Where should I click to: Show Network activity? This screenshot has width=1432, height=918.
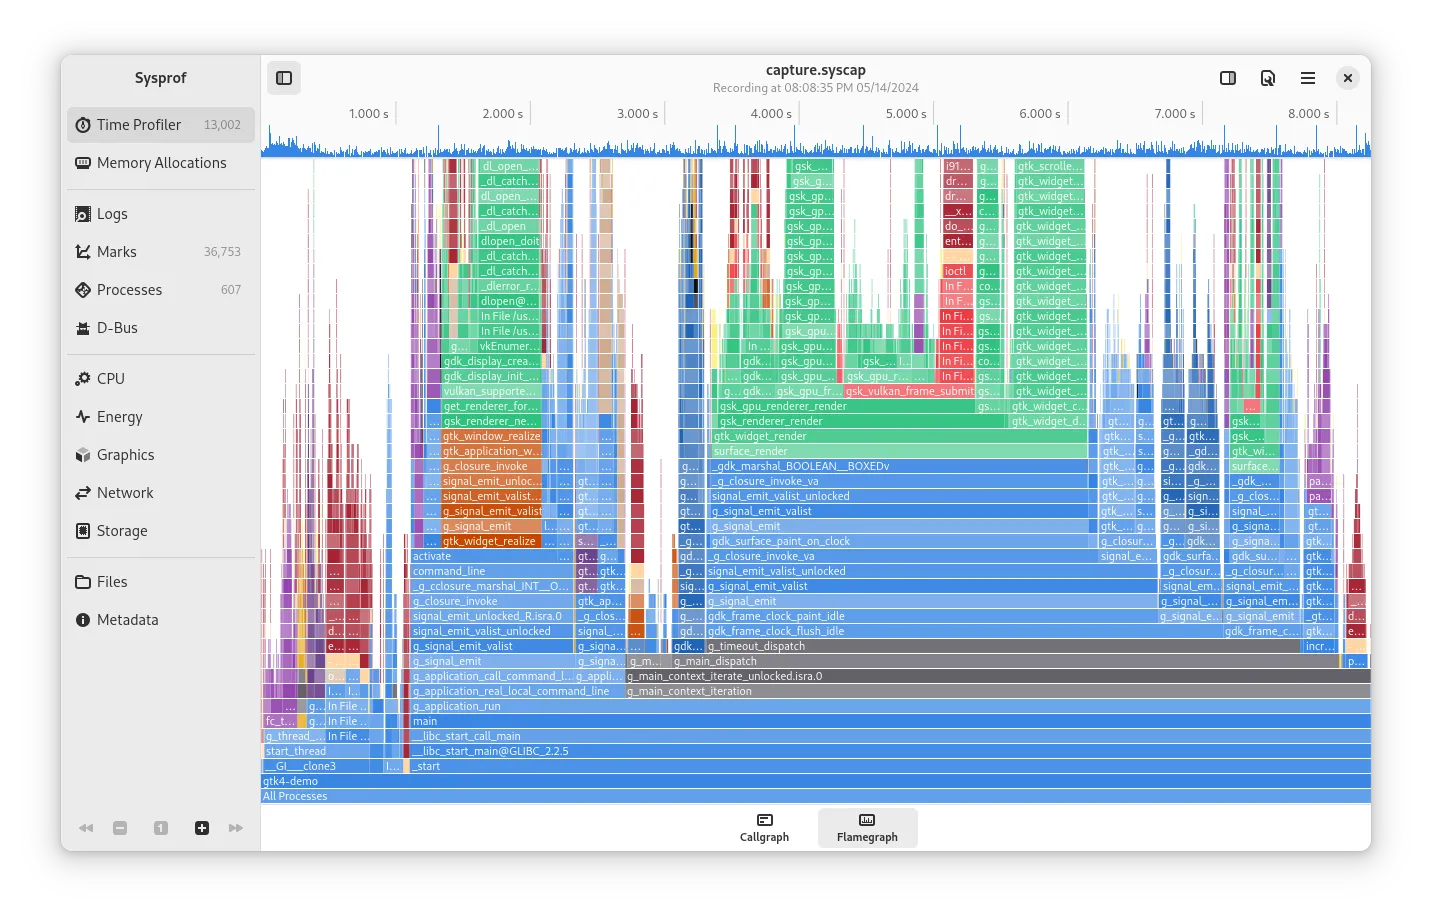coord(125,492)
